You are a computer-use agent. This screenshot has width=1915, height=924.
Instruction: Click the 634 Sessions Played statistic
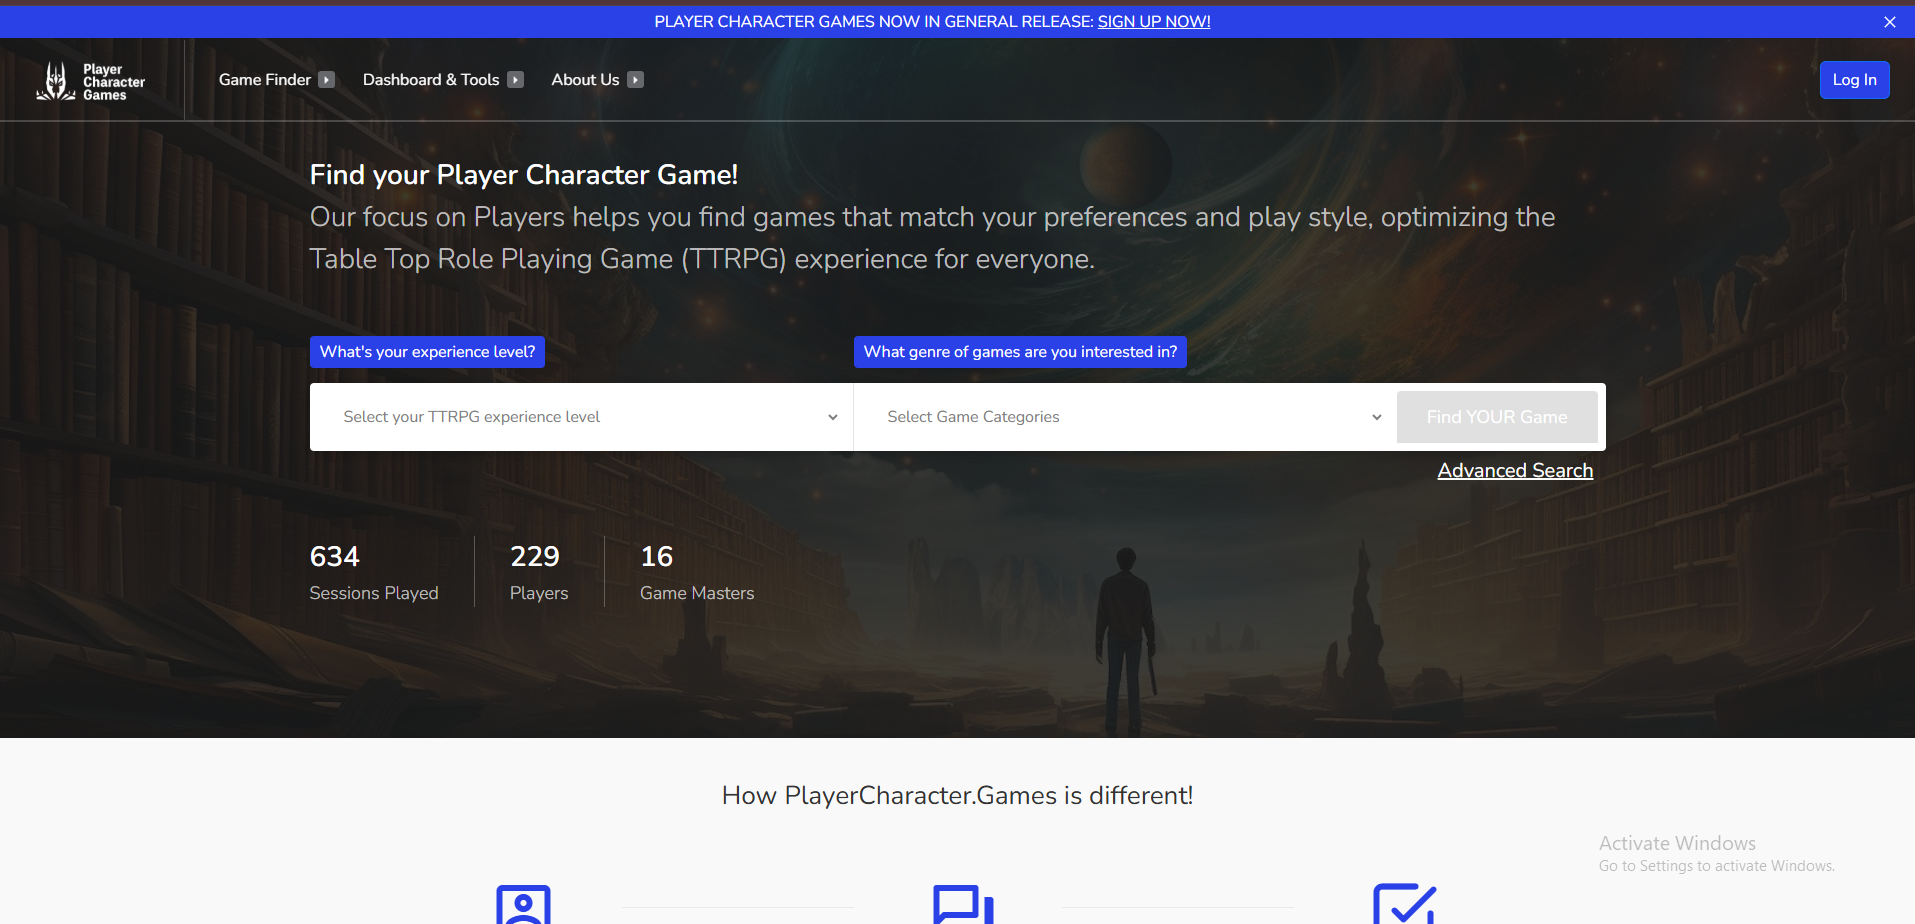(x=374, y=572)
